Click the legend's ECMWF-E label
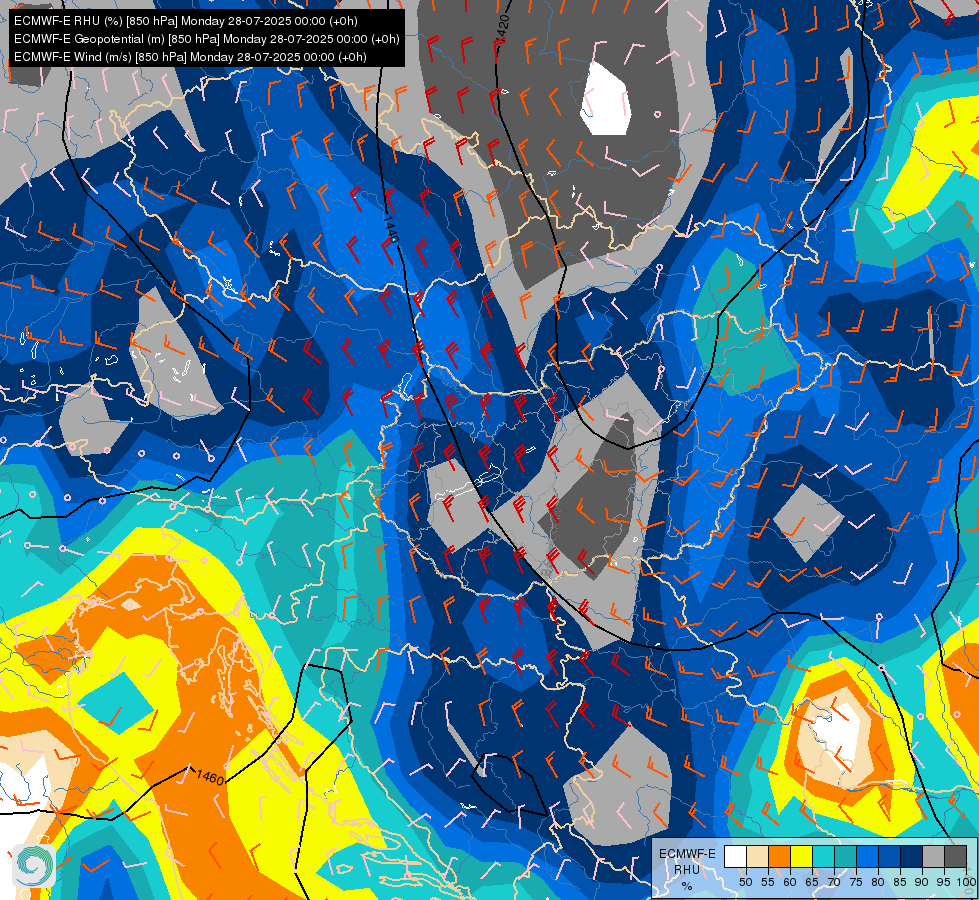 coord(687,854)
